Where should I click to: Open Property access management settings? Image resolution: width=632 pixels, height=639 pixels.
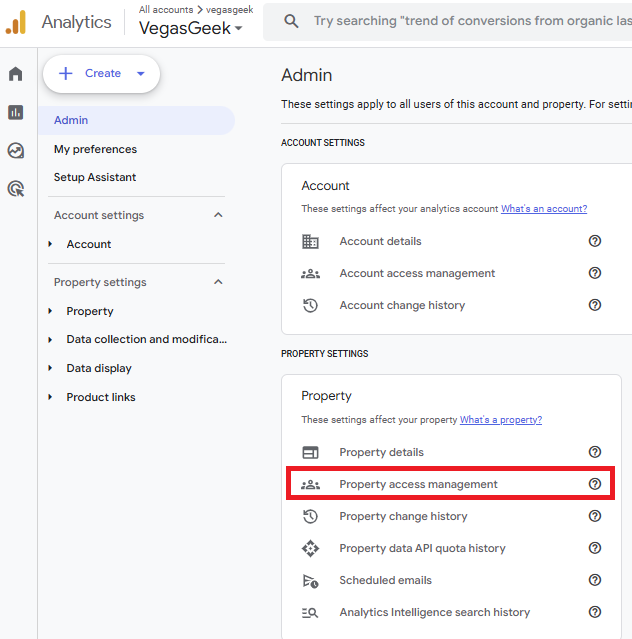point(418,484)
